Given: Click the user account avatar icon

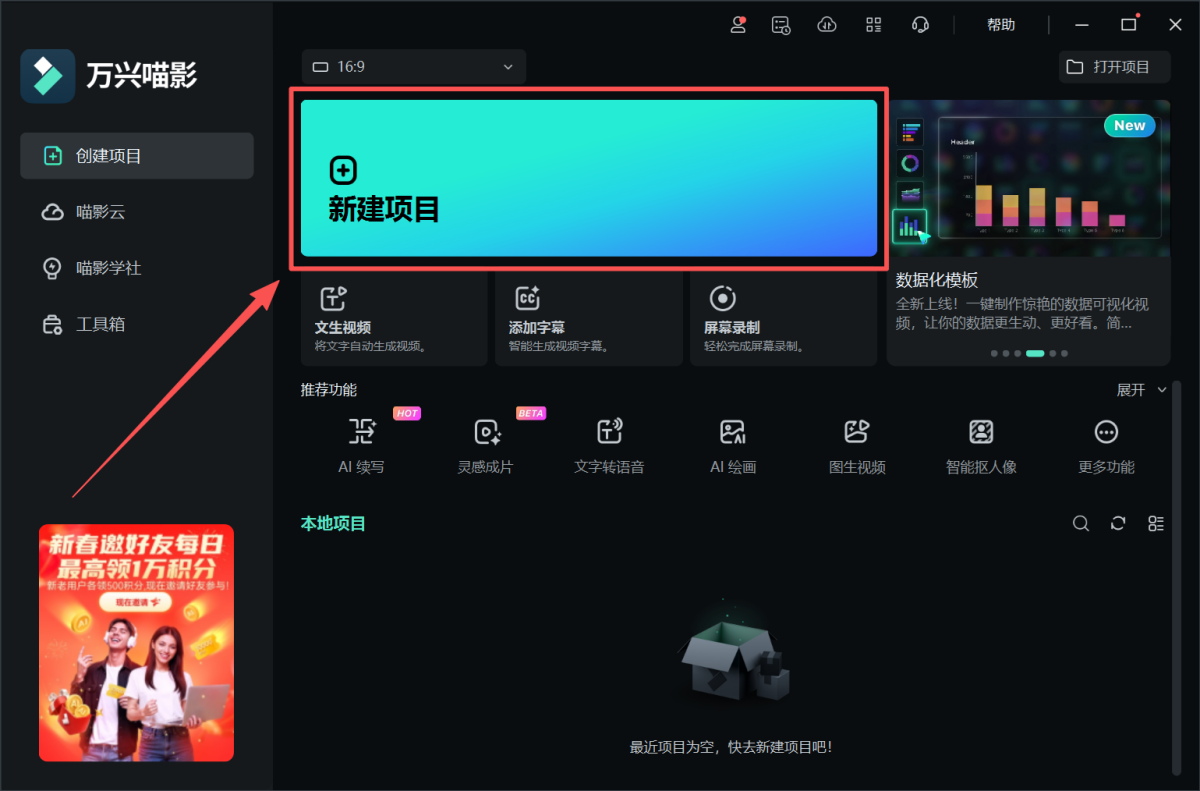Looking at the screenshot, I should click(738, 25).
